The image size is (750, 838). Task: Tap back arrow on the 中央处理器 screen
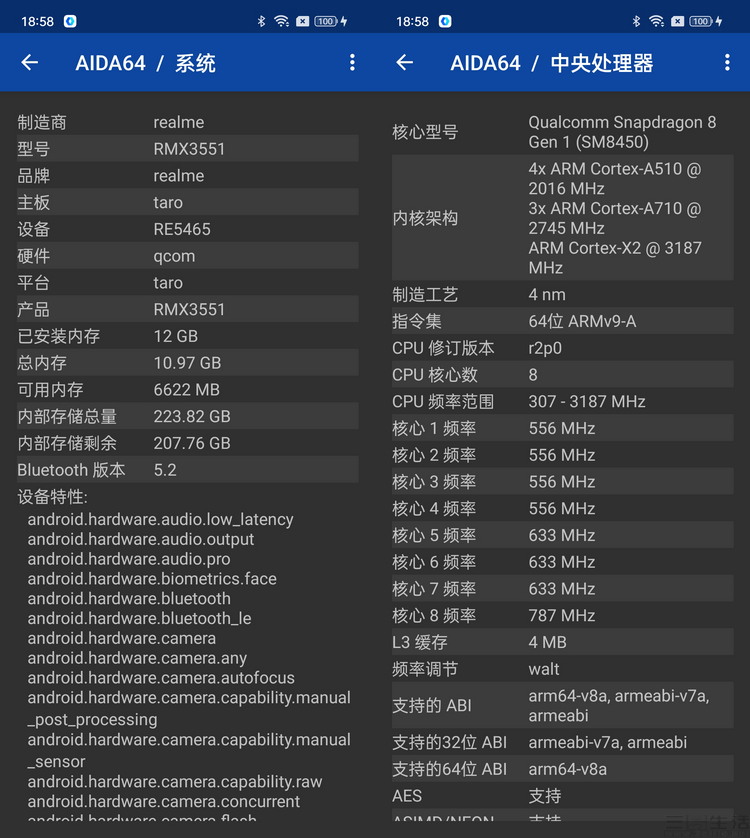point(405,63)
